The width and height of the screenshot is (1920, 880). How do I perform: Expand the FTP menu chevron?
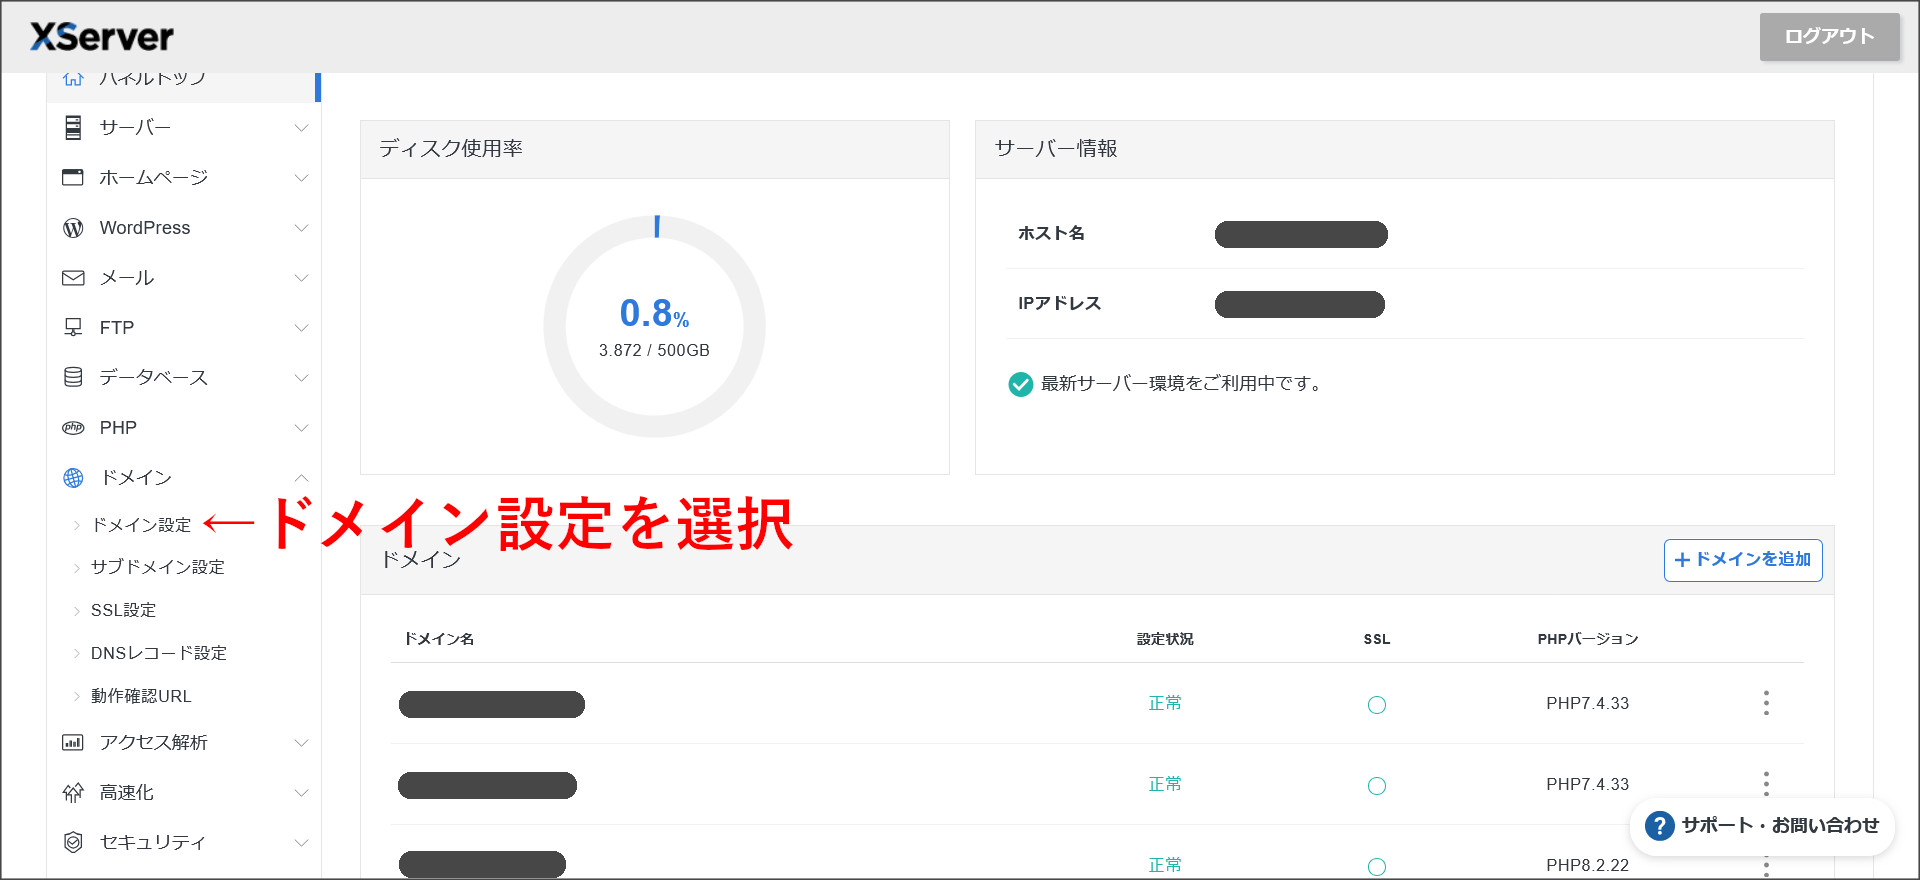coord(301,328)
